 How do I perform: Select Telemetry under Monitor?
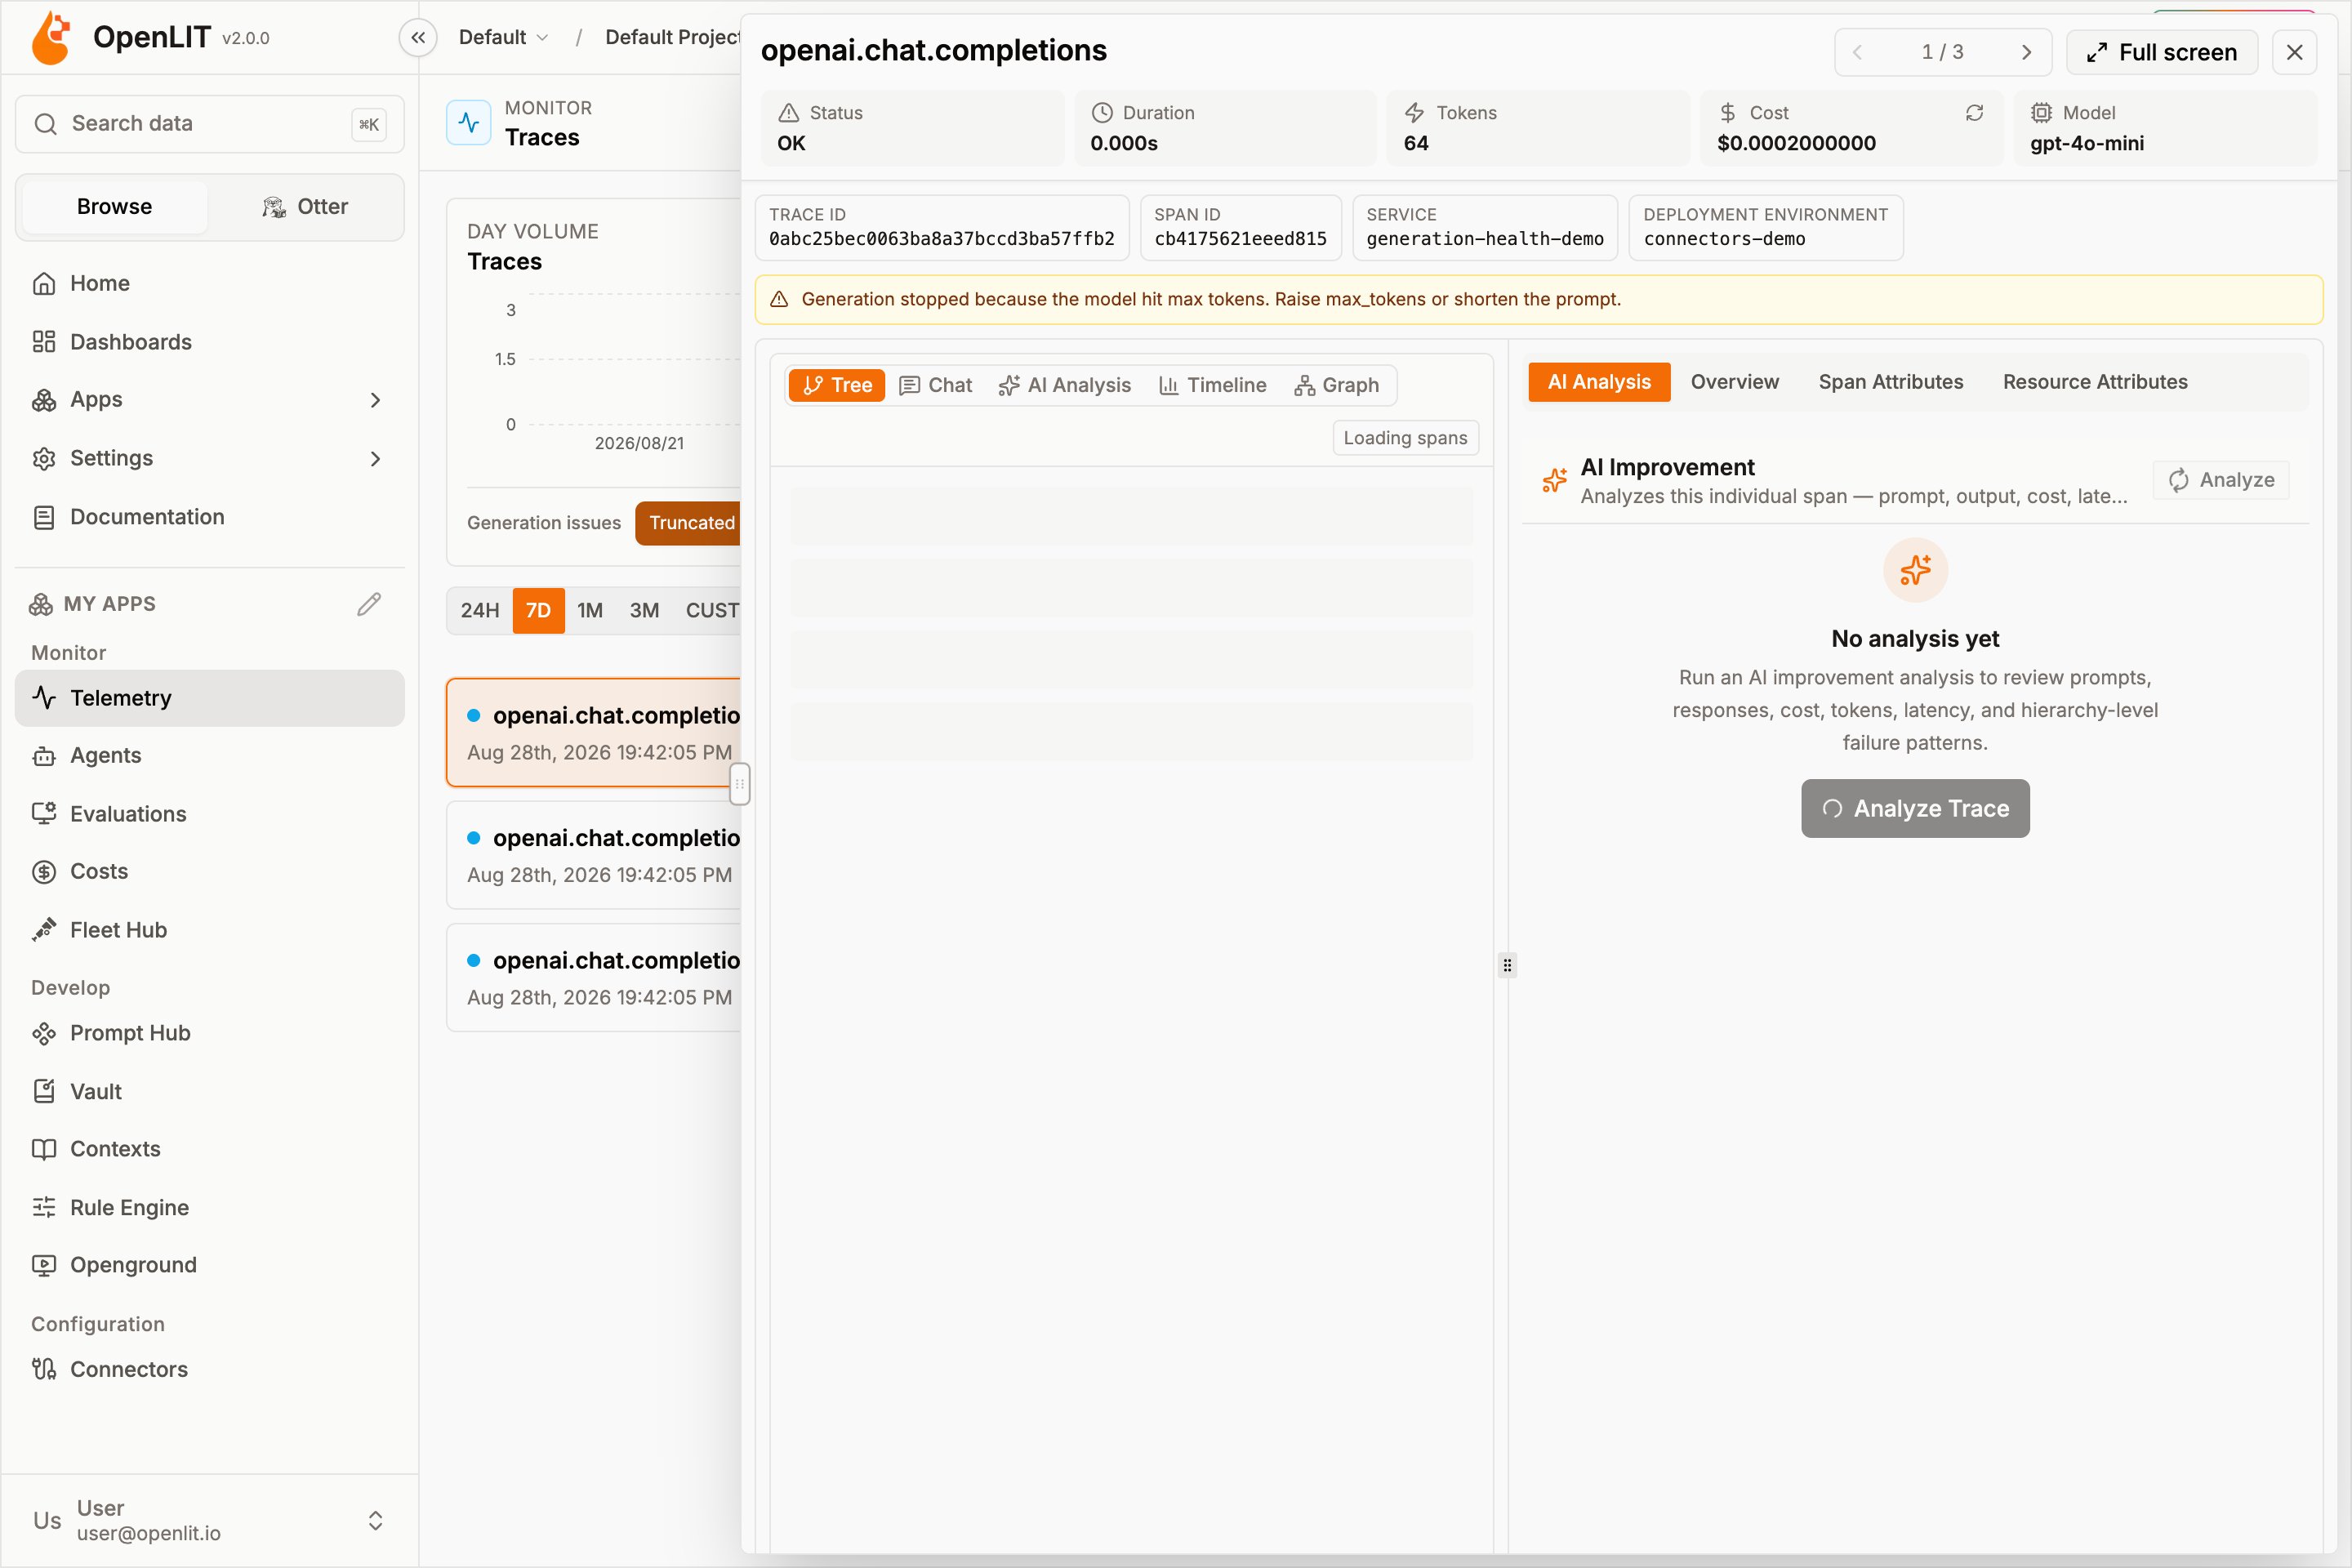(x=210, y=698)
